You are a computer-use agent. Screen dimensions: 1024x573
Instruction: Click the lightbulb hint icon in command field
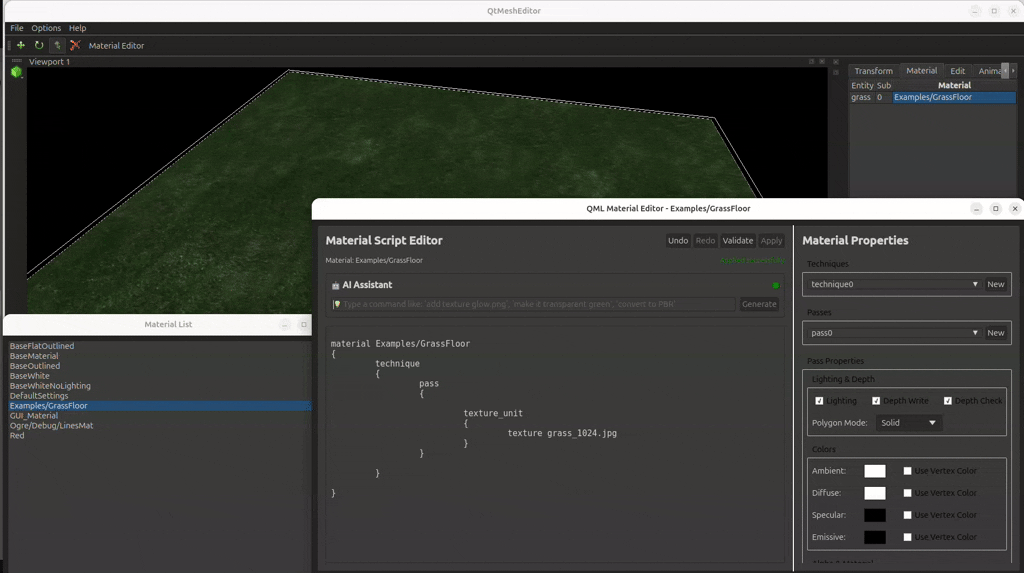(337, 304)
